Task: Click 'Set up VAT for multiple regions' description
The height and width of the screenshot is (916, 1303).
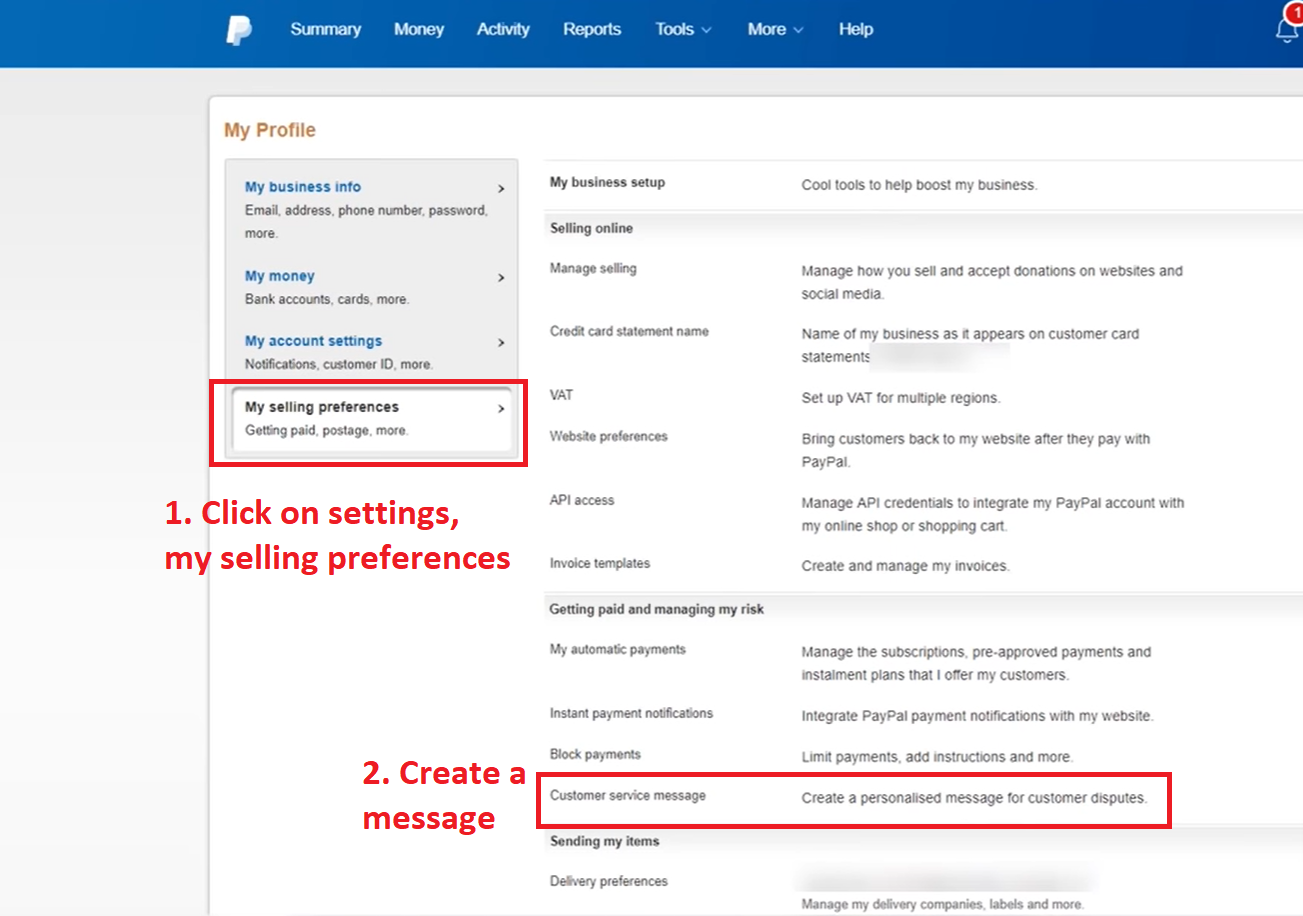Action: 900,398
